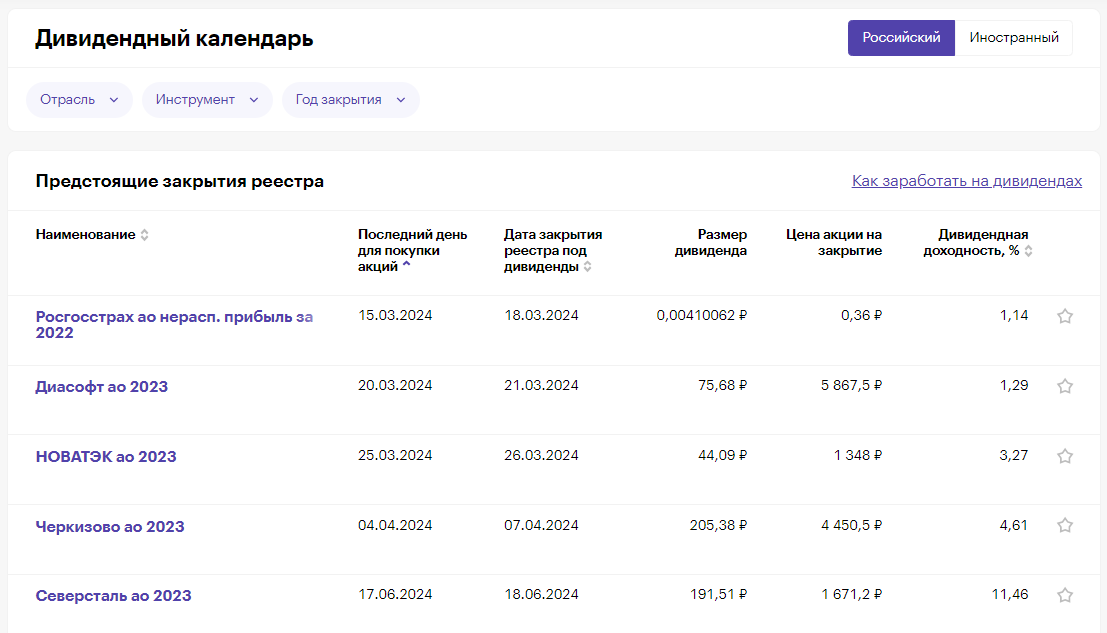The width and height of the screenshot is (1107, 633).
Task: Select share price 5 867,5 ₽
Action: [x=851, y=385]
